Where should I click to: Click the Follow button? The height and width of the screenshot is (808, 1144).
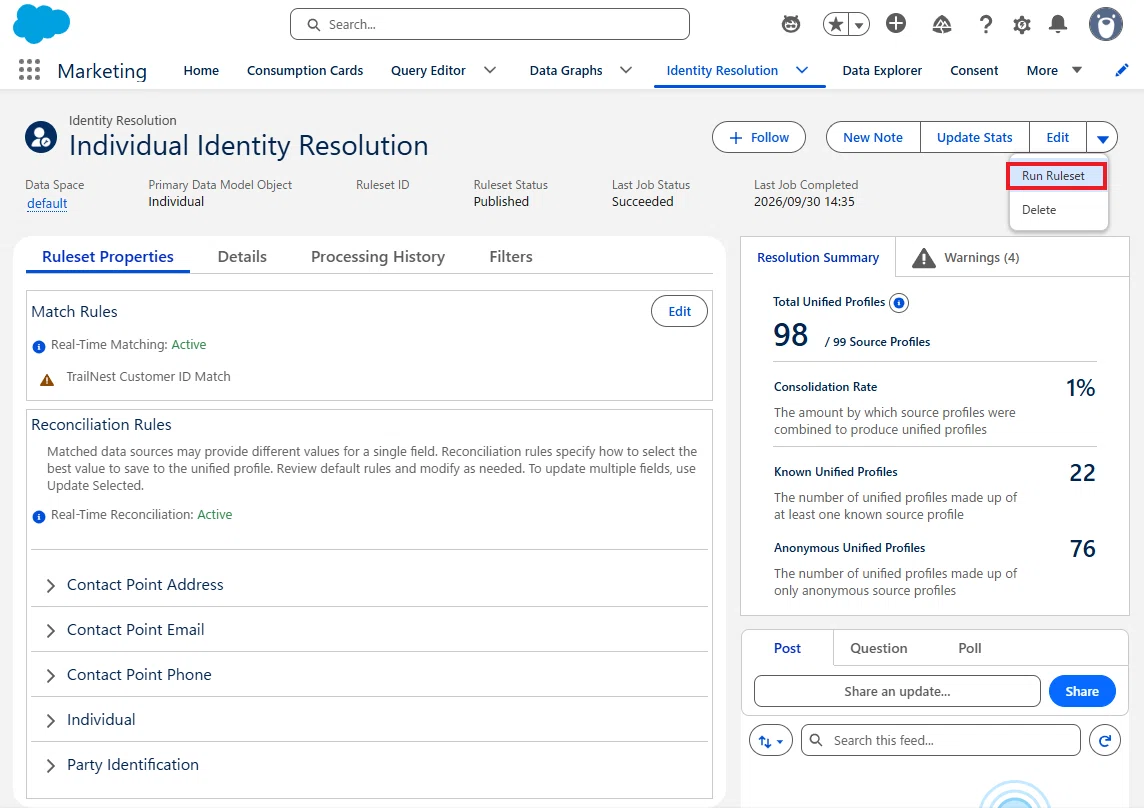point(759,137)
